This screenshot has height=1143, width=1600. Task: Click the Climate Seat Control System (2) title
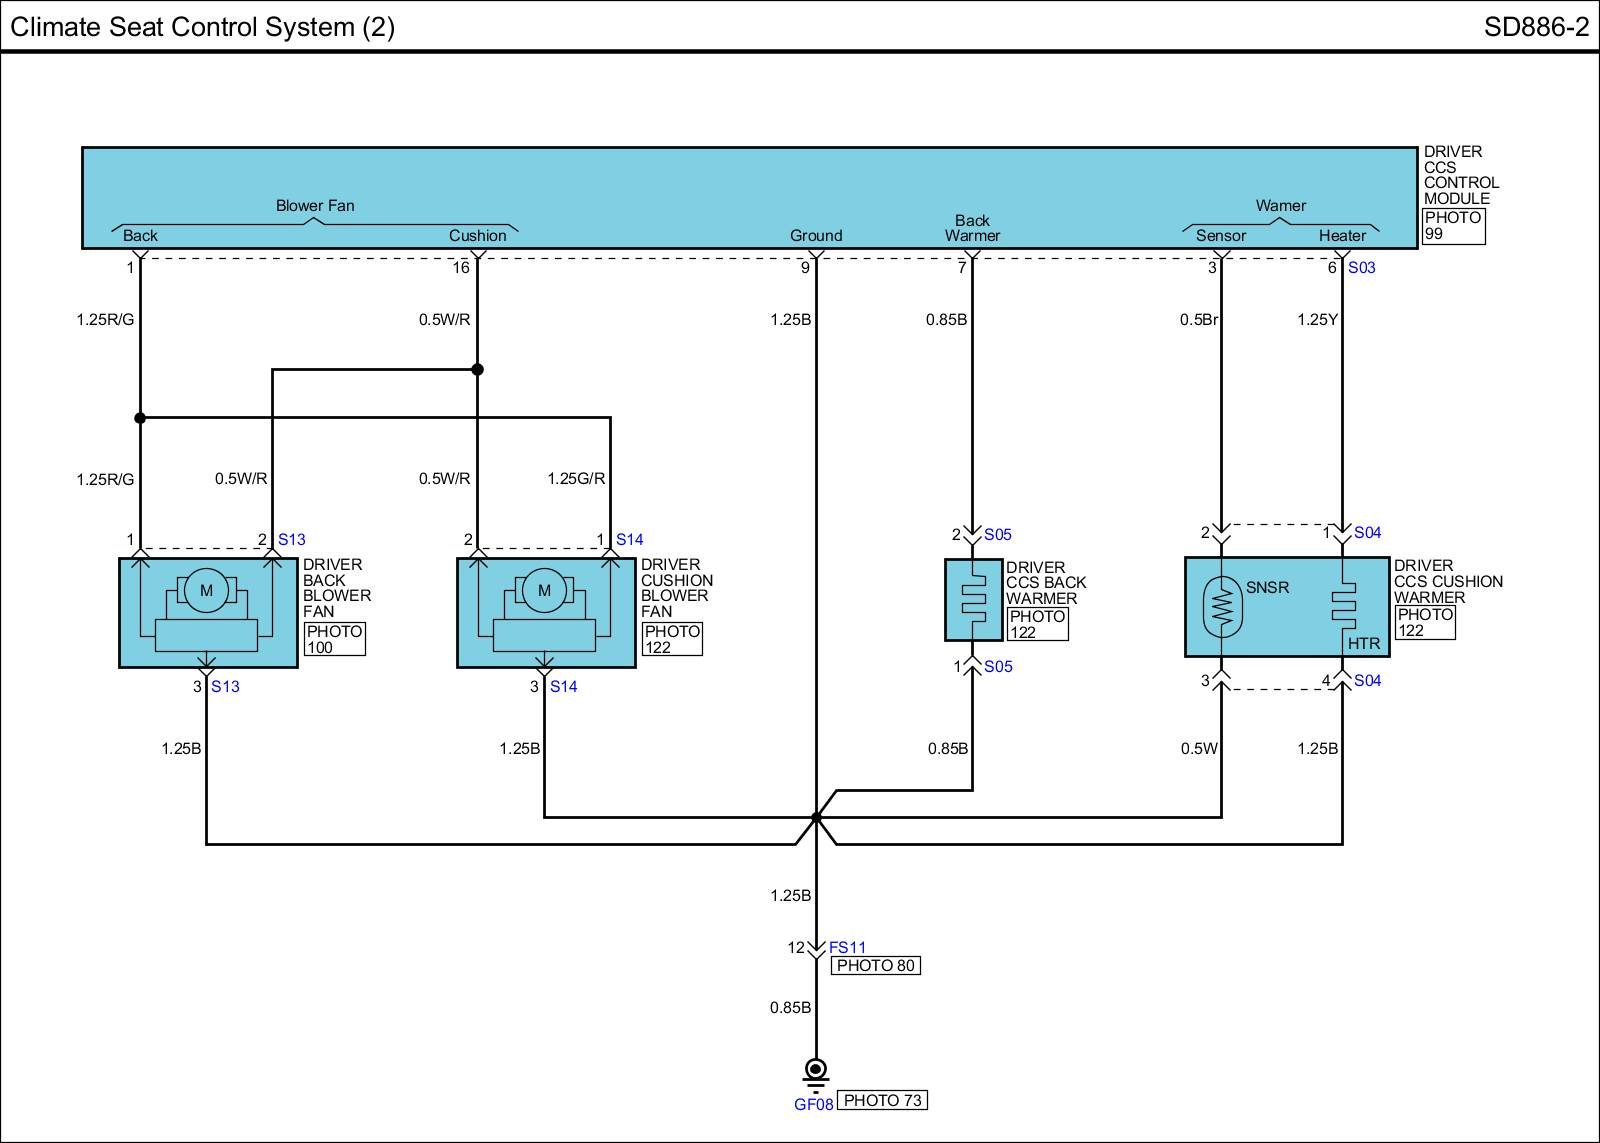click(x=202, y=27)
